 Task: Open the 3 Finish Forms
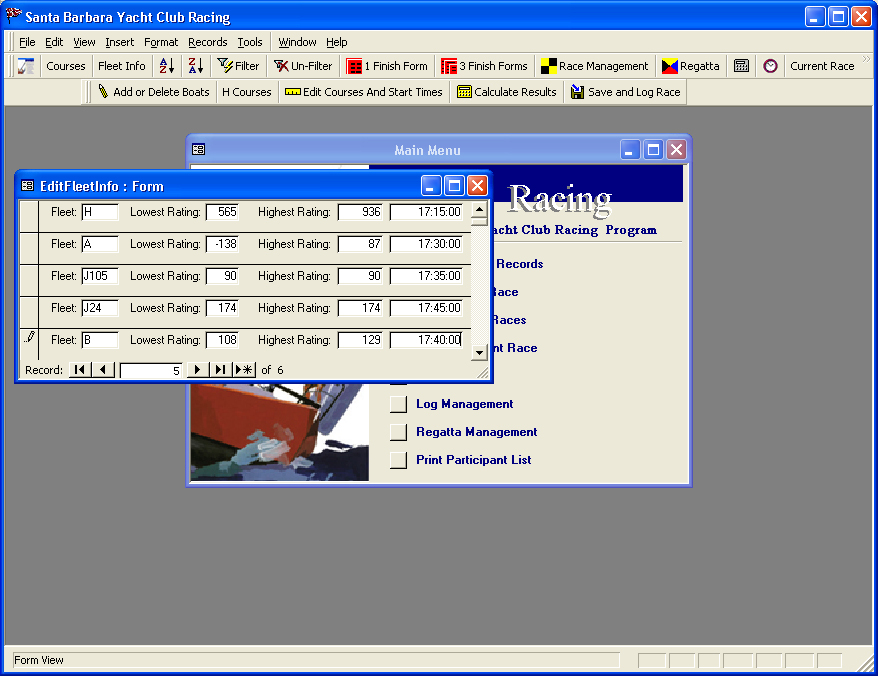[x=484, y=66]
